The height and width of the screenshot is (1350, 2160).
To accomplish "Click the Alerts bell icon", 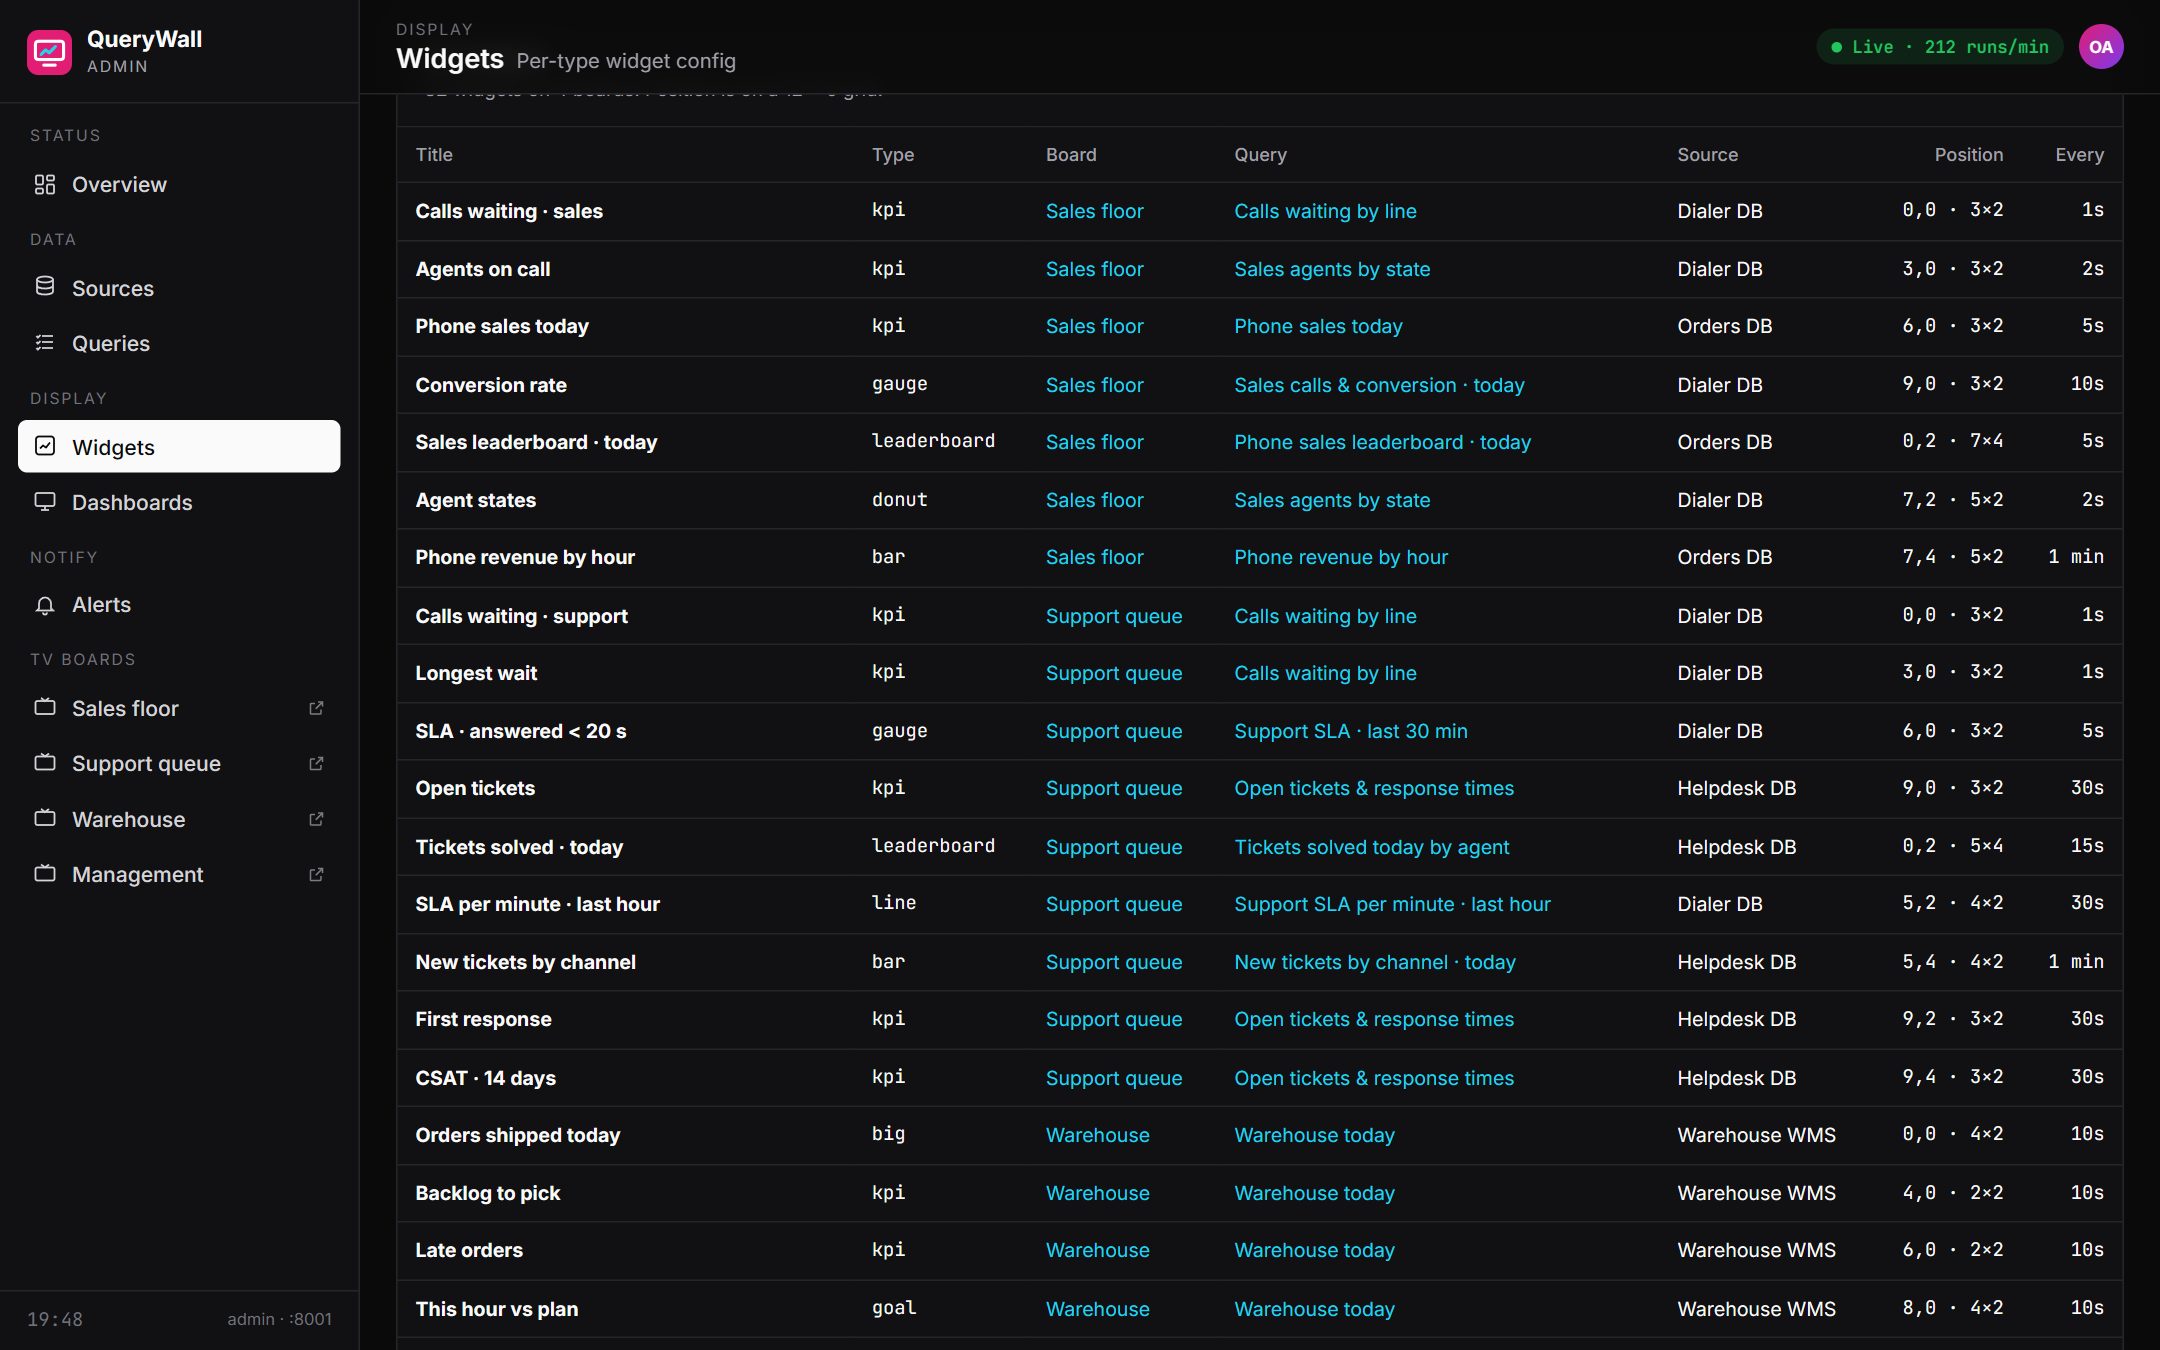I will pyautogui.click(x=45, y=605).
